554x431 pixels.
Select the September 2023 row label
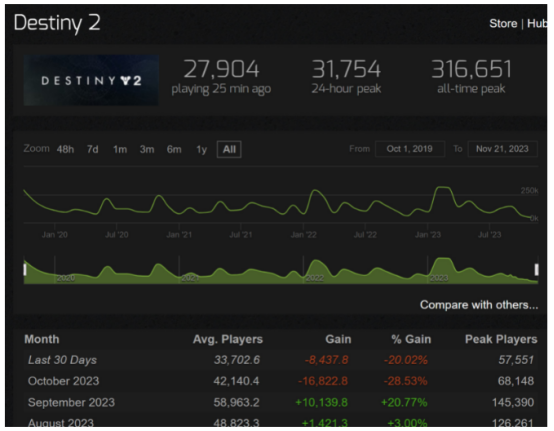tap(71, 402)
